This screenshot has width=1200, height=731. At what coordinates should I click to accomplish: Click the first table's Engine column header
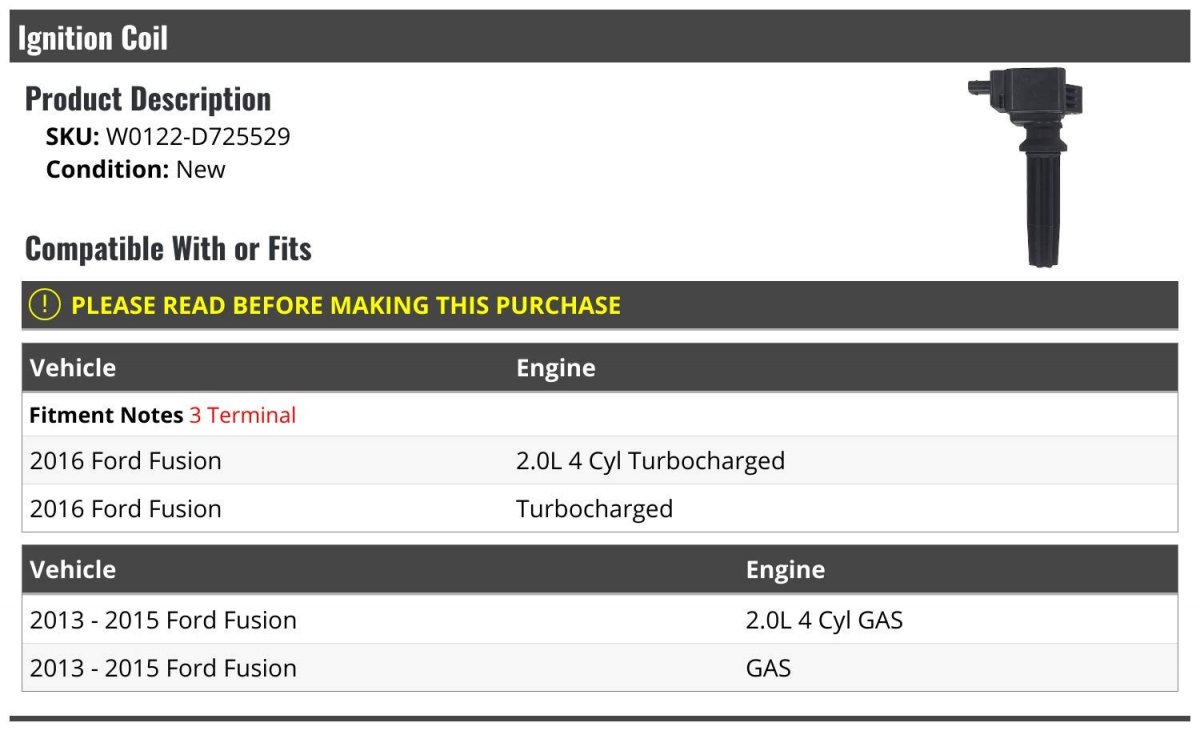click(556, 368)
